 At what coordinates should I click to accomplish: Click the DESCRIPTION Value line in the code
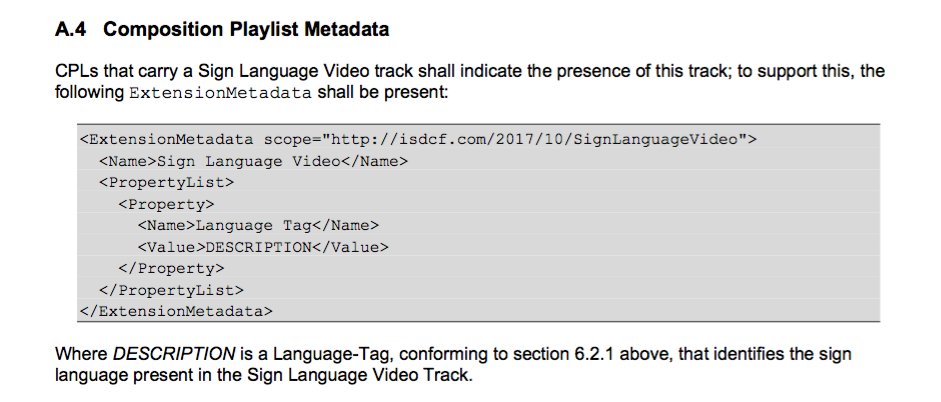(x=262, y=247)
